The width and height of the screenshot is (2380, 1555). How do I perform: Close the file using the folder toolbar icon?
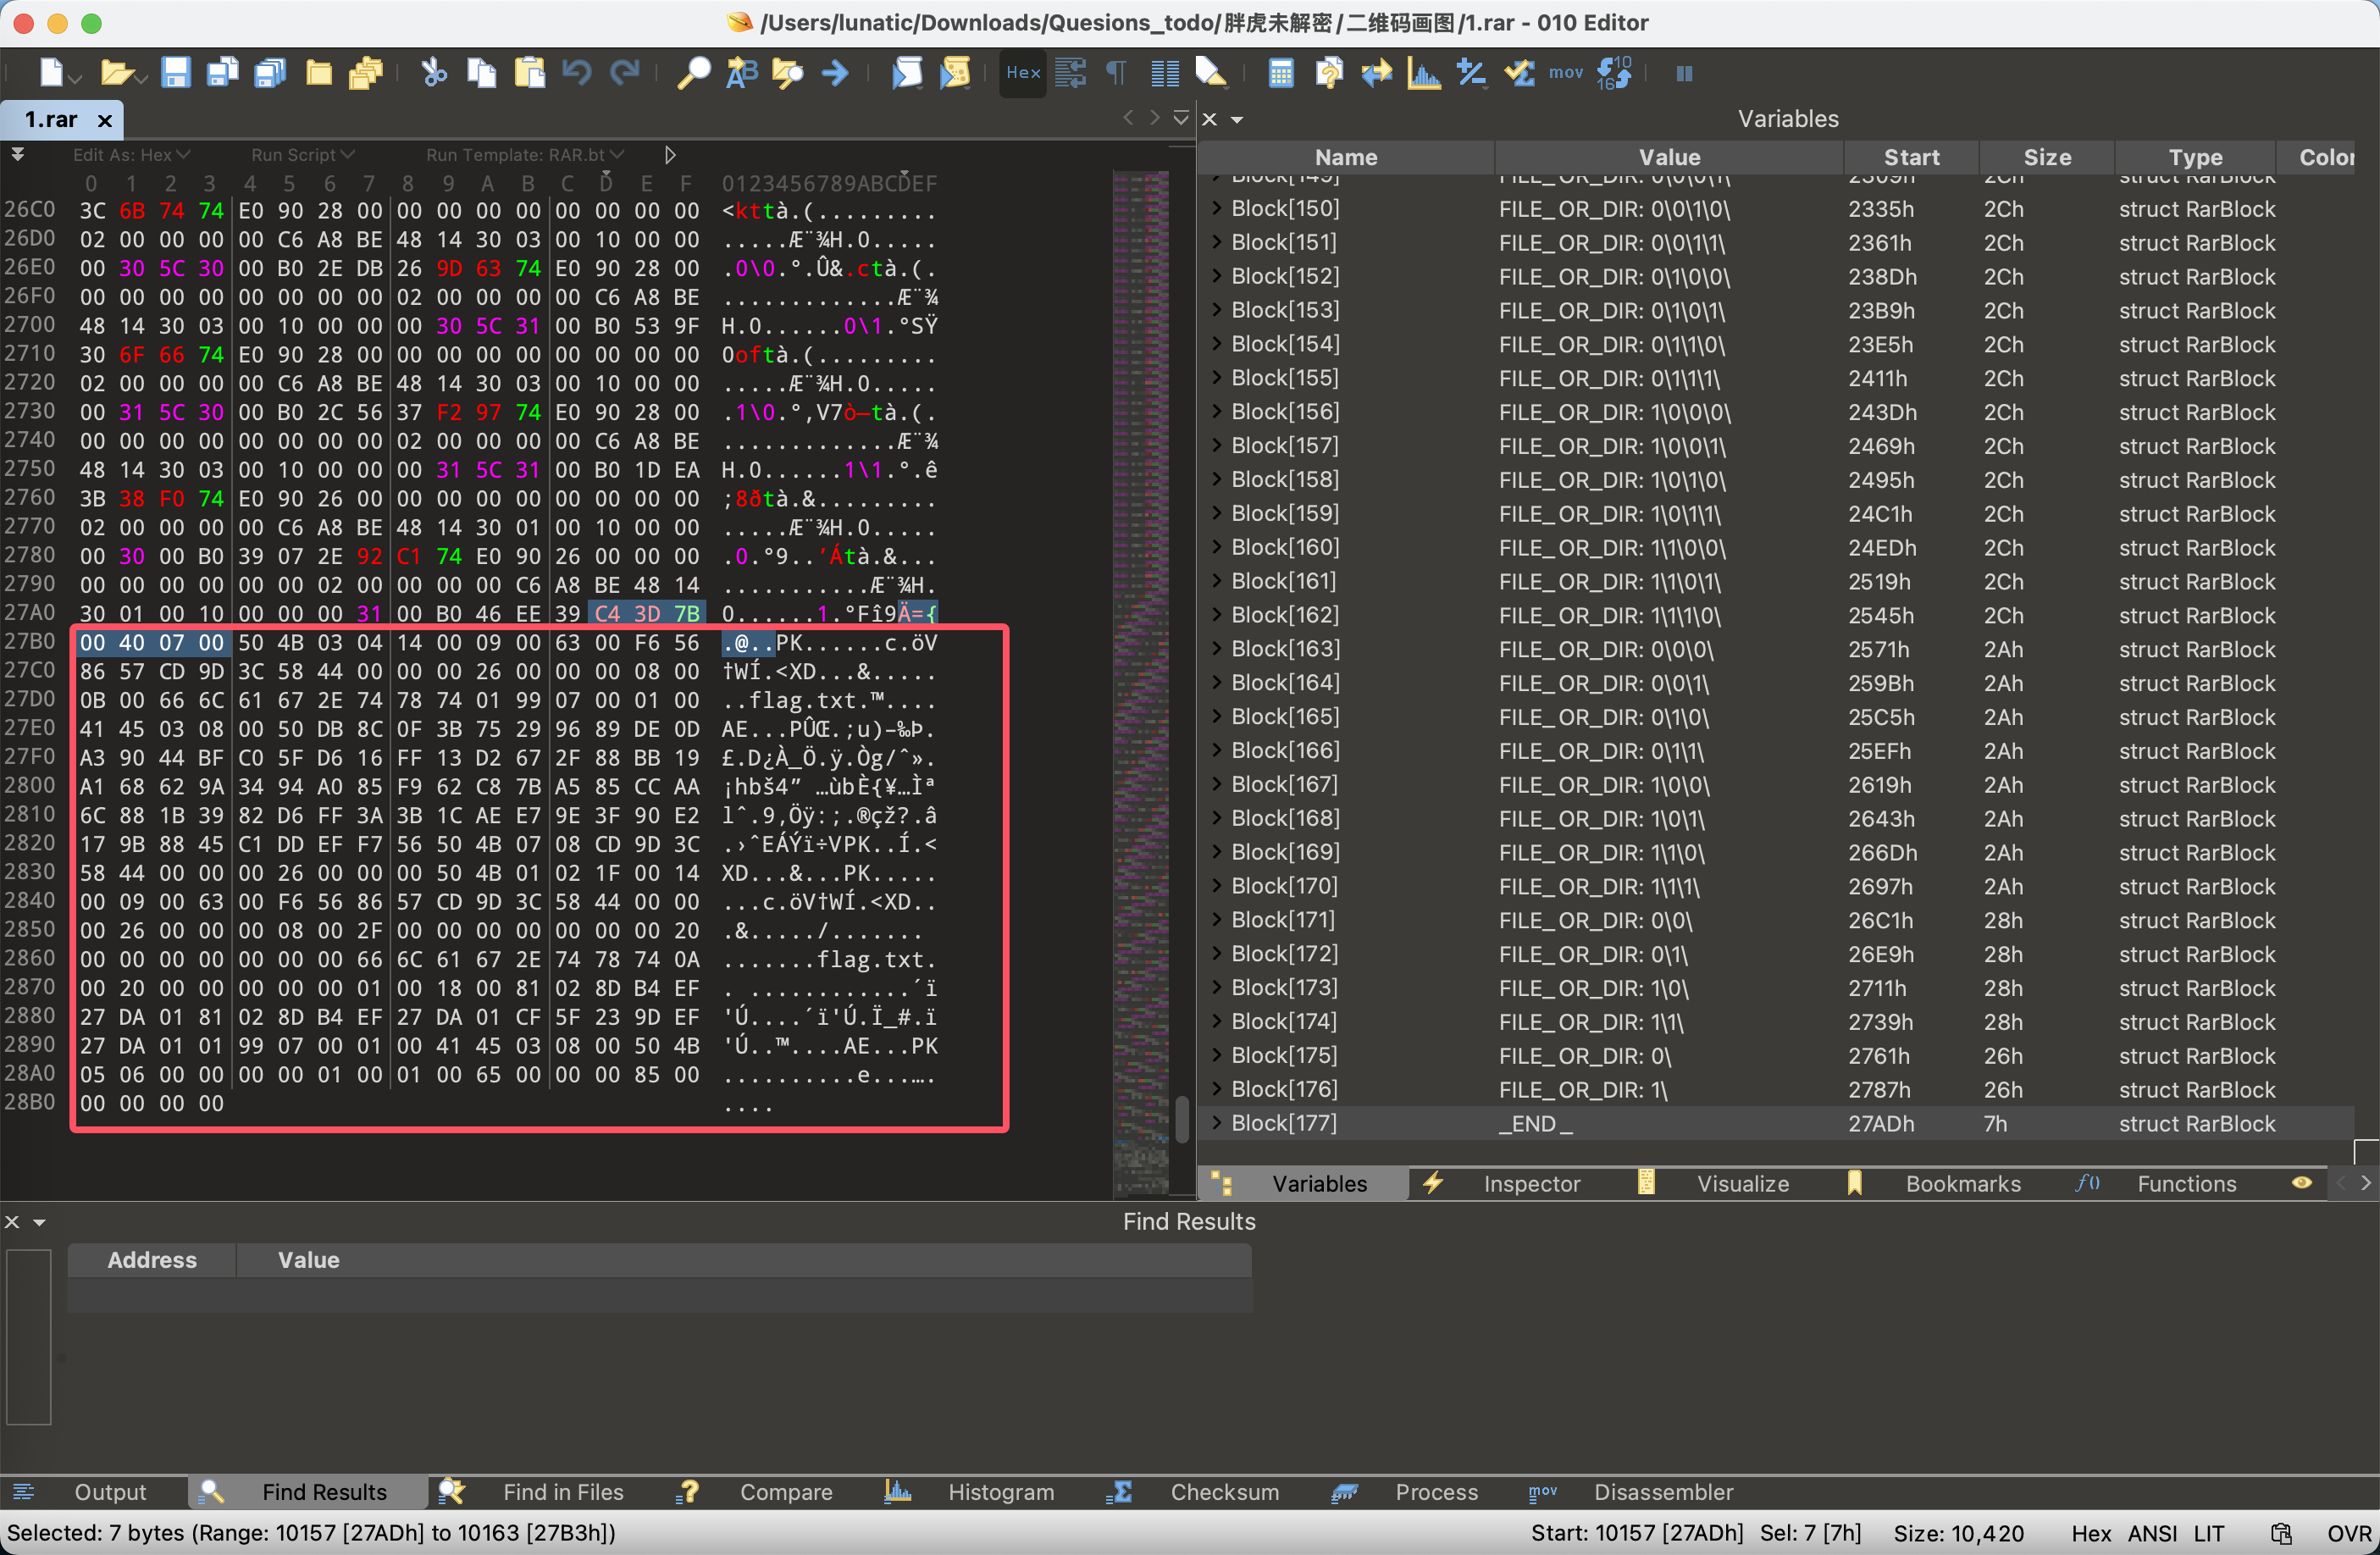319,73
